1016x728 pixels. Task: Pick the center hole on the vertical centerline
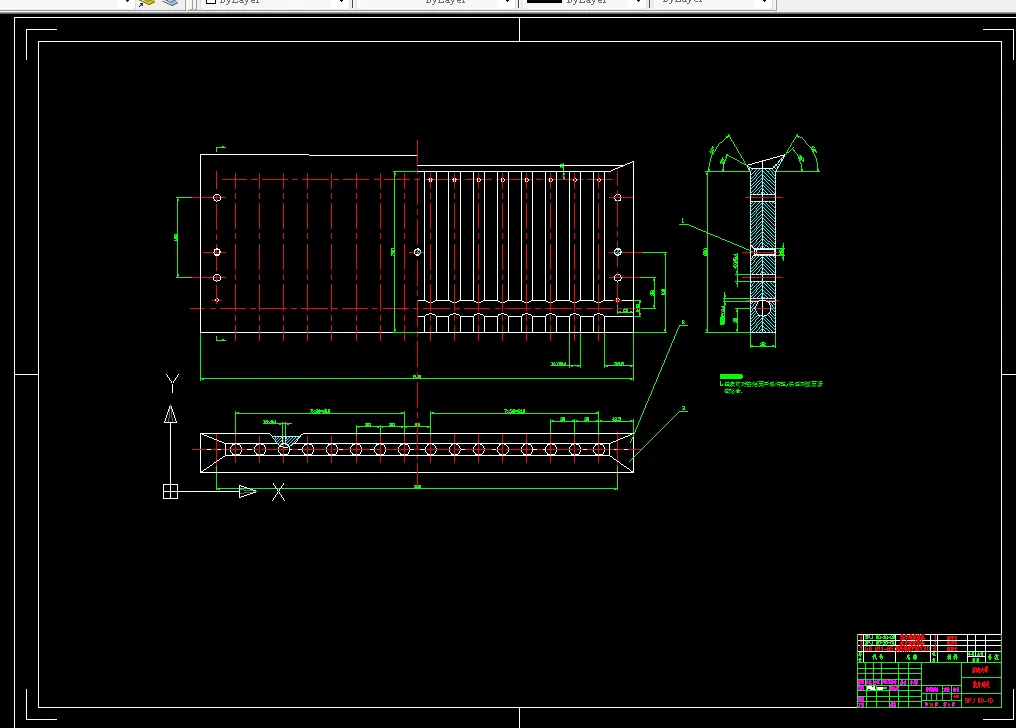coord(417,252)
